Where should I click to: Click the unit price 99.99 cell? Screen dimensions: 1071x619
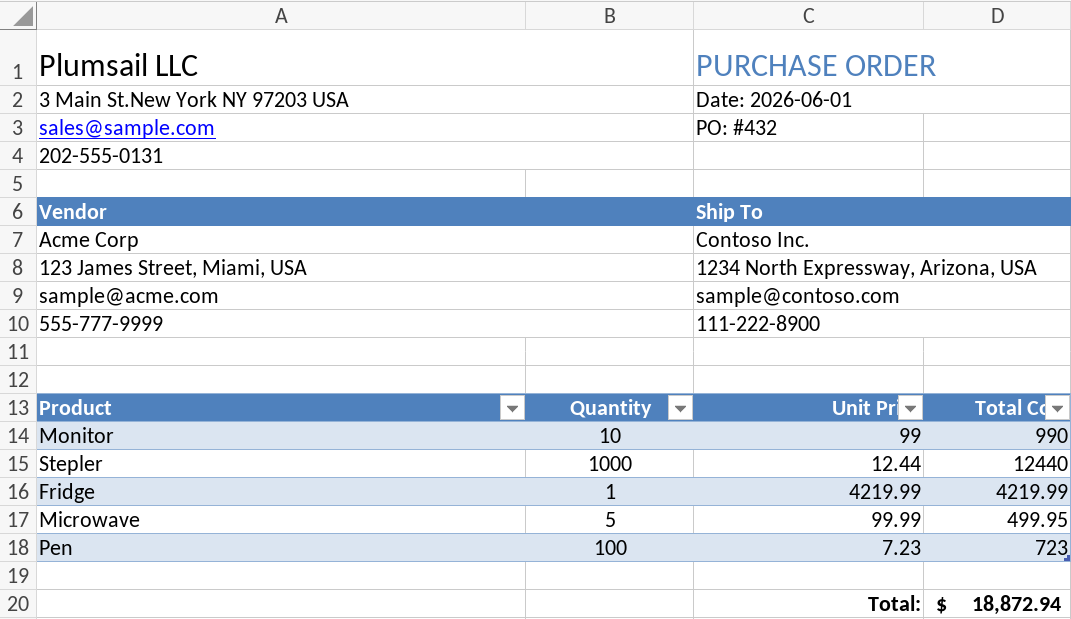pyautogui.click(x=808, y=520)
